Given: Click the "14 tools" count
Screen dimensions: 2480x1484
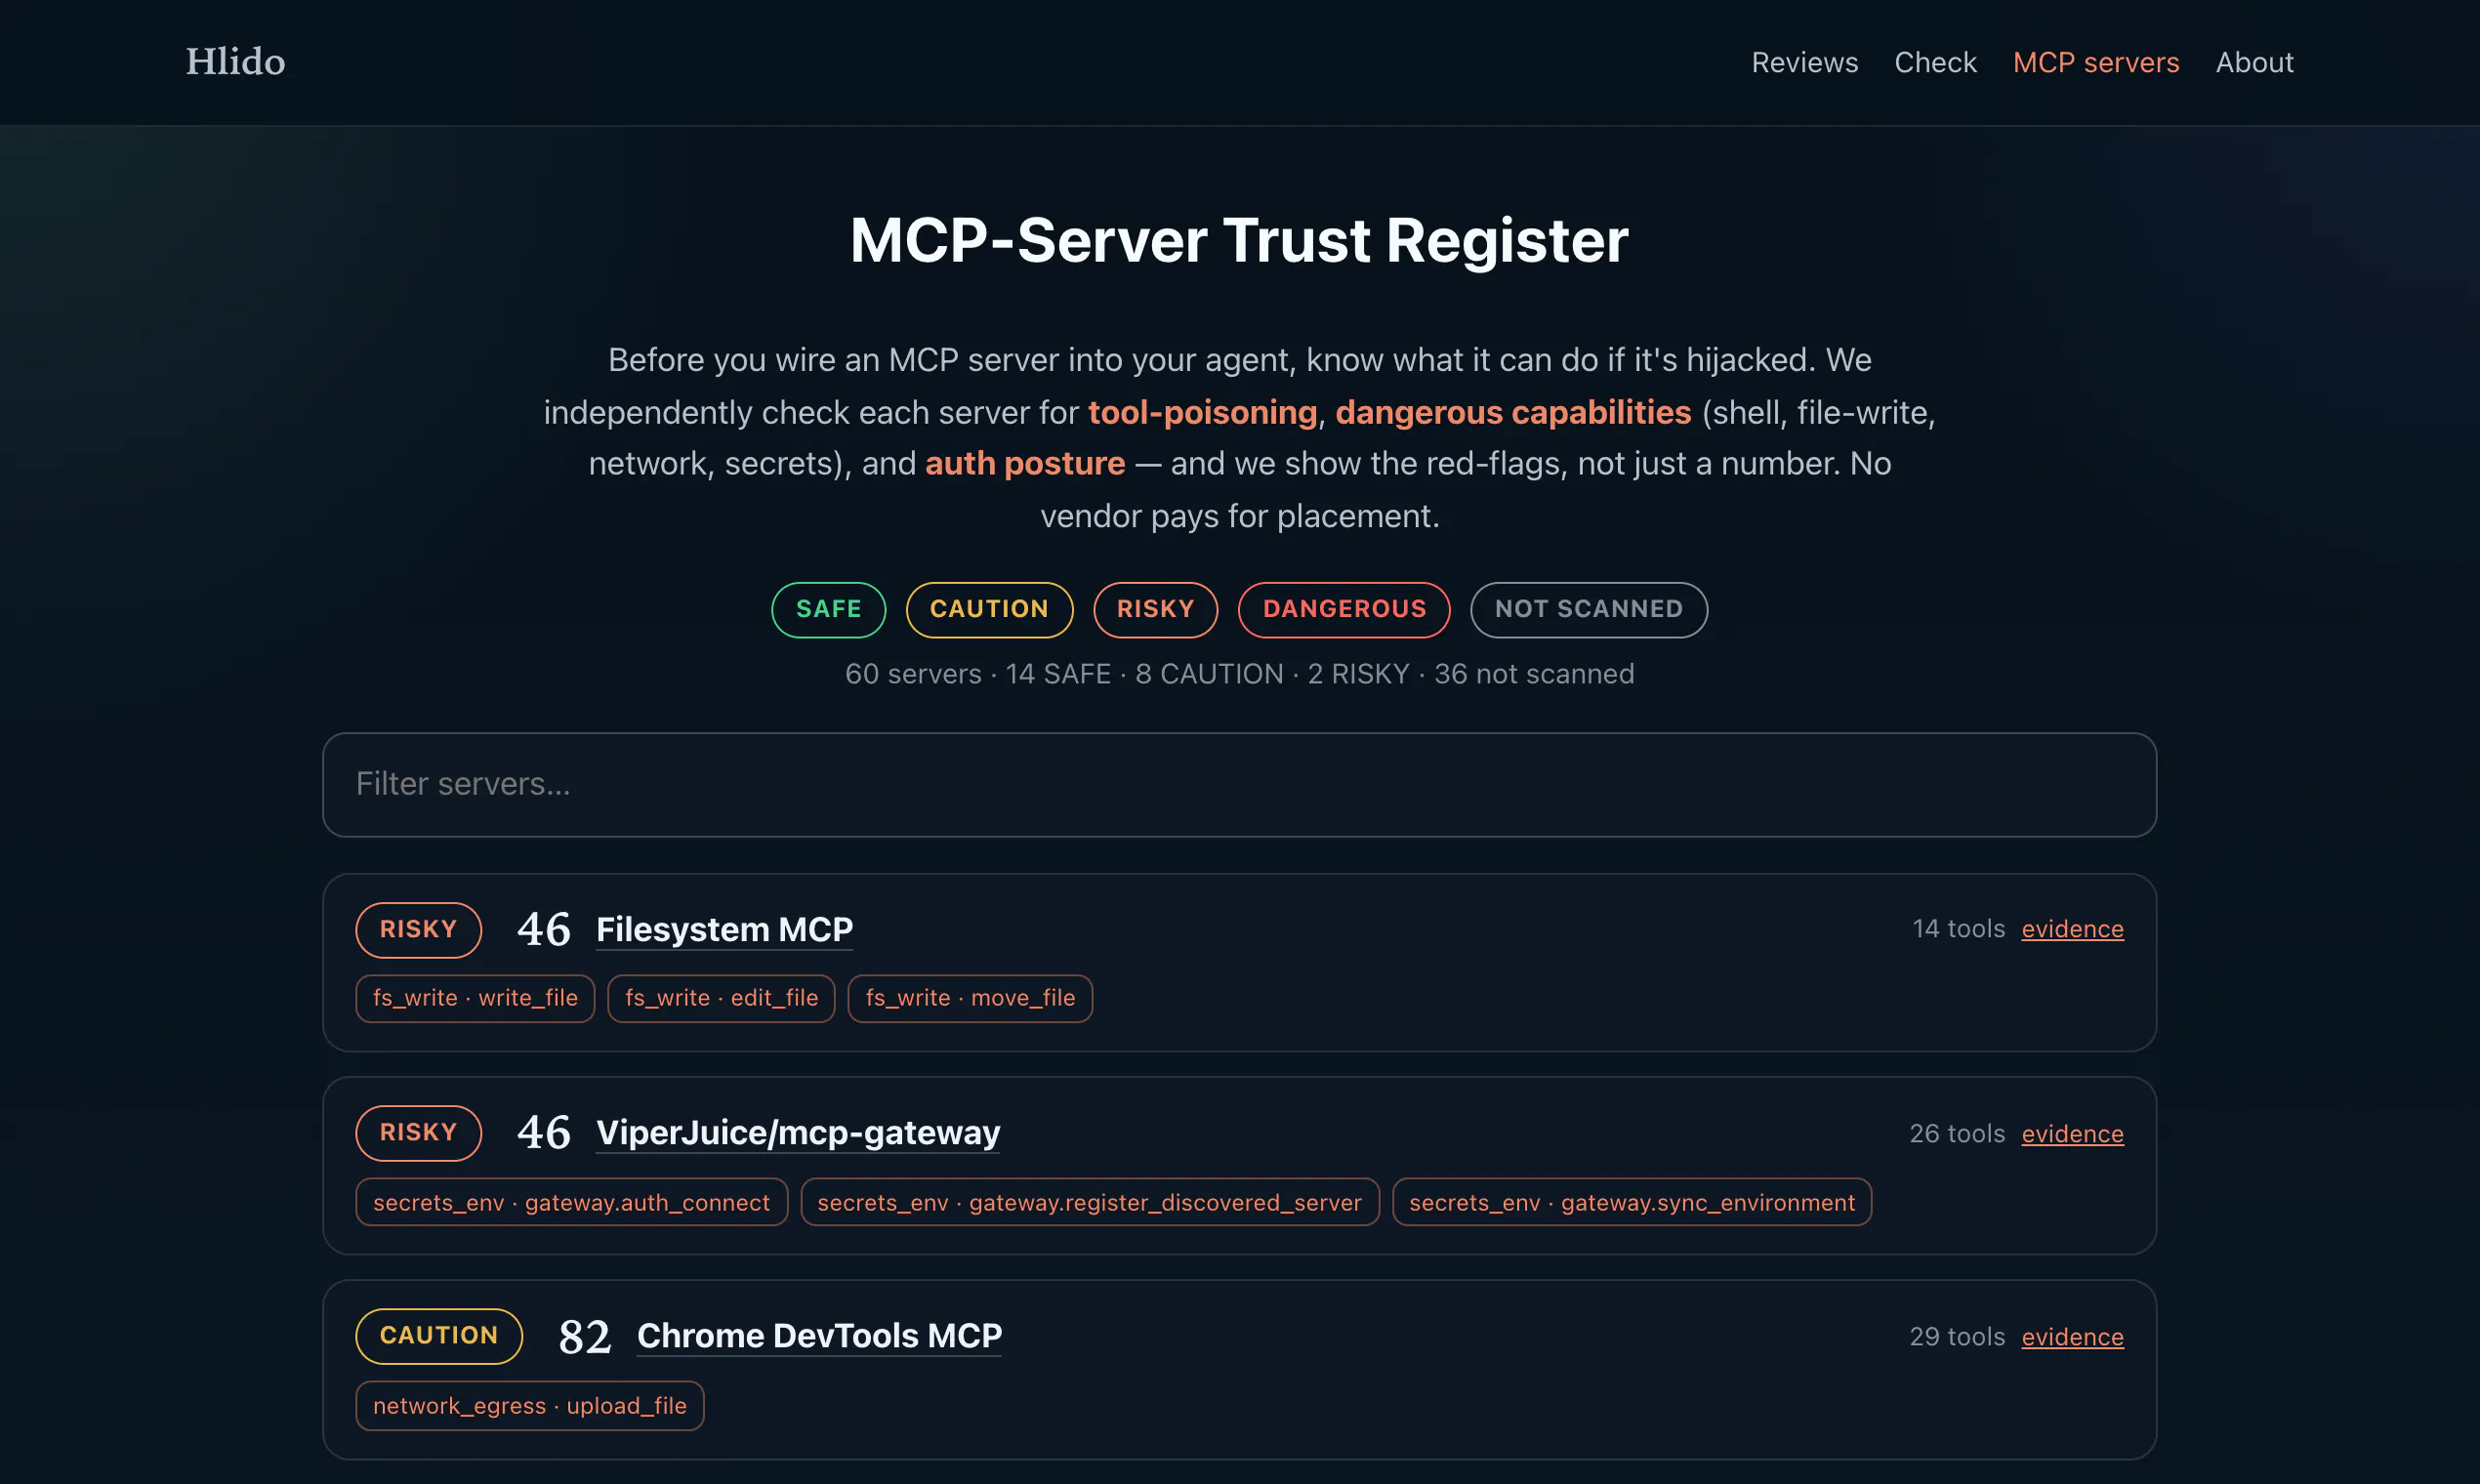Looking at the screenshot, I should coord(1958,928).
